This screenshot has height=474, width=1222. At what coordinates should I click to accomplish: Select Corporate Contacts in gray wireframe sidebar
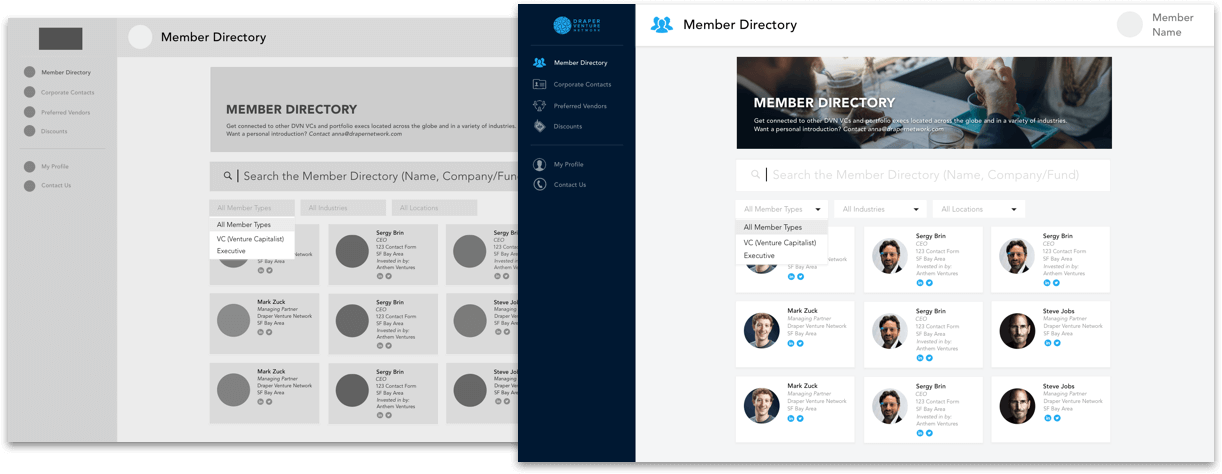click(68, 92)
